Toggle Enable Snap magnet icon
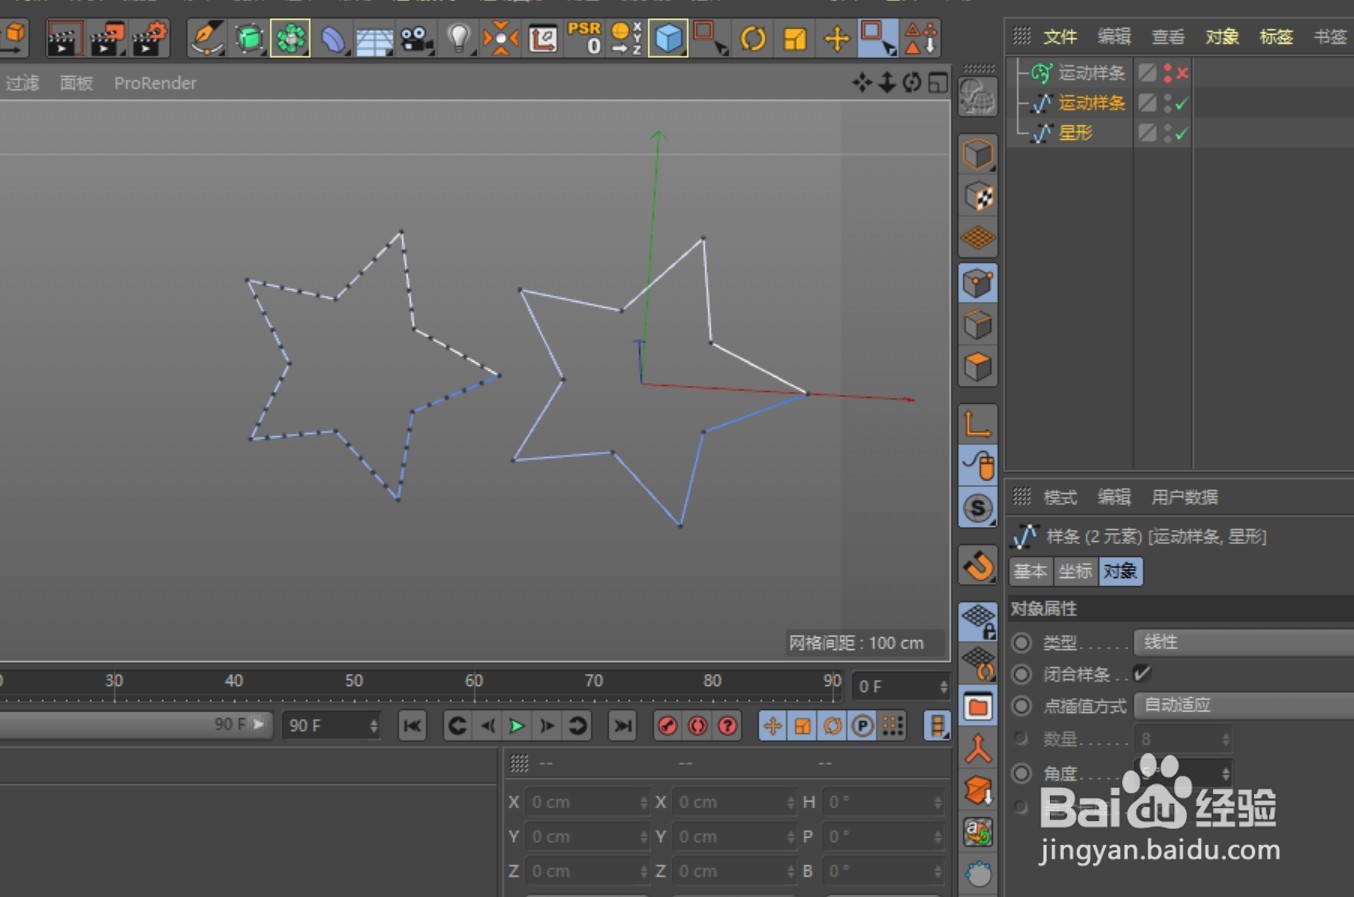 pos(978,566)
